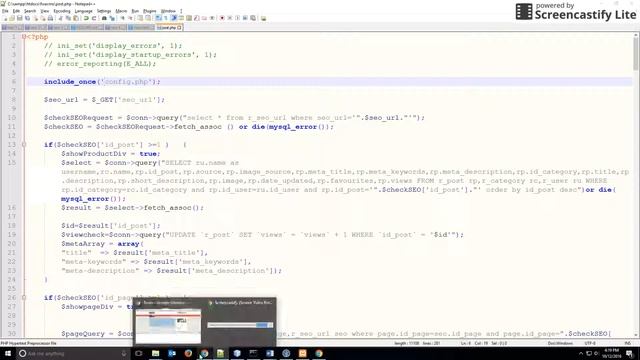Viewport: 640px width, 360px height.
Task: Open the Search menu
Action: point(30,11)
